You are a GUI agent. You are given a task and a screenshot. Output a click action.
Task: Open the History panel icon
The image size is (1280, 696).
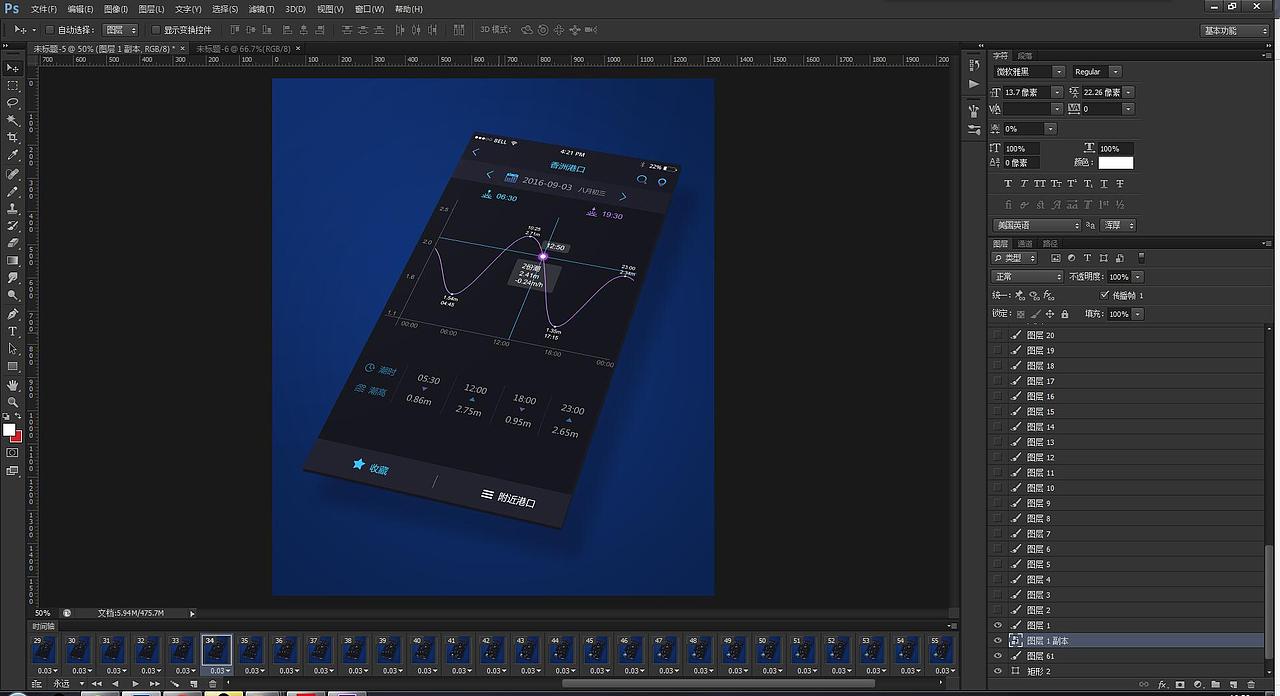point(974,65)
